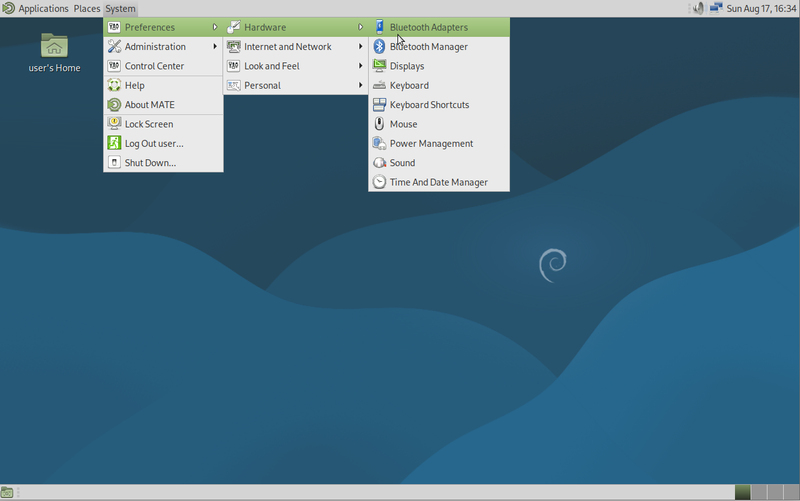Click the Bluetooth Manager icon
This screenshot has height=501, width=800.
[x=379, y=46]
